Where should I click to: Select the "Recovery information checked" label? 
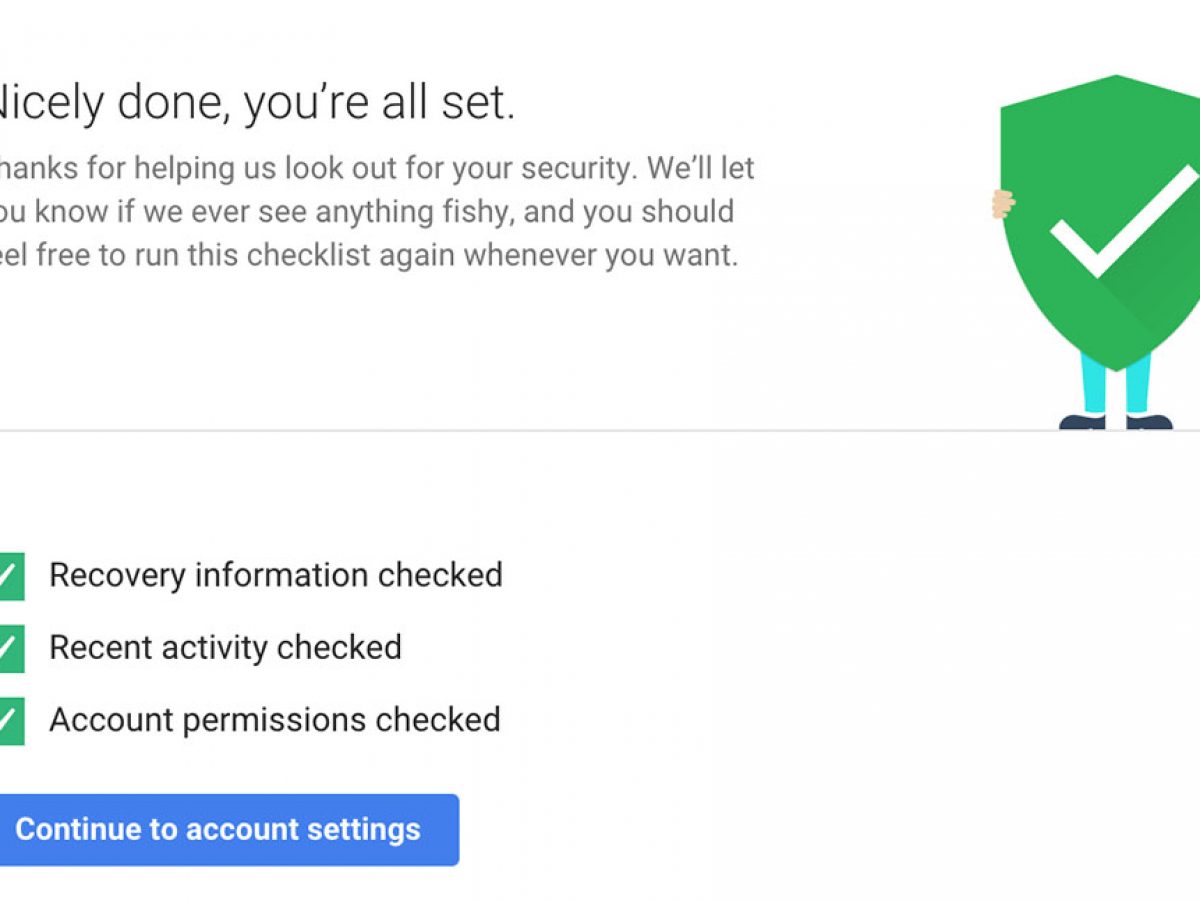[x=276, y=576]
